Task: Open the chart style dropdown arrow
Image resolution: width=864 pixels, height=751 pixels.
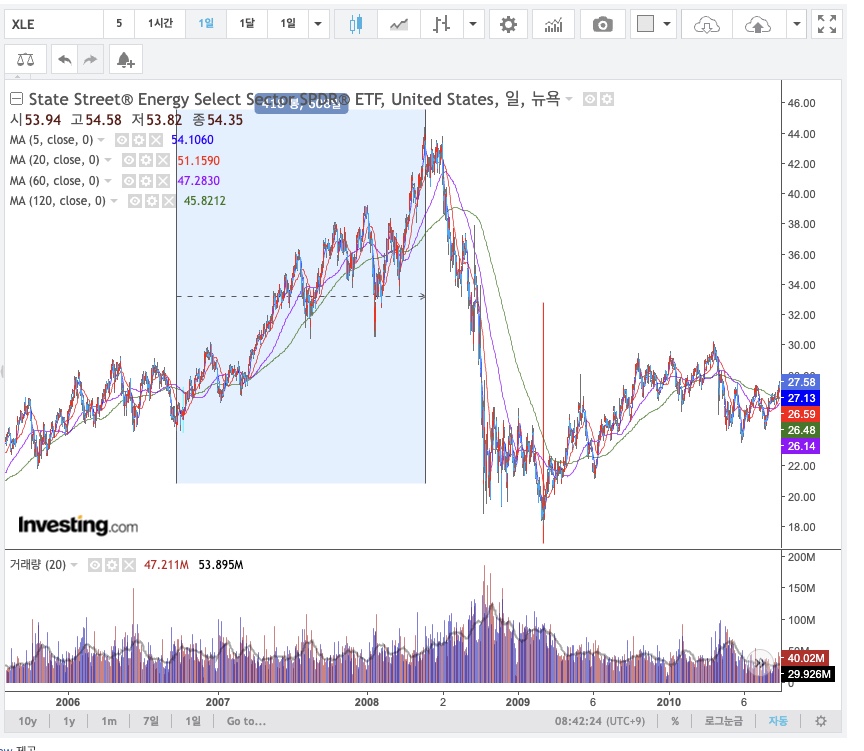Action: click(473, 24)
